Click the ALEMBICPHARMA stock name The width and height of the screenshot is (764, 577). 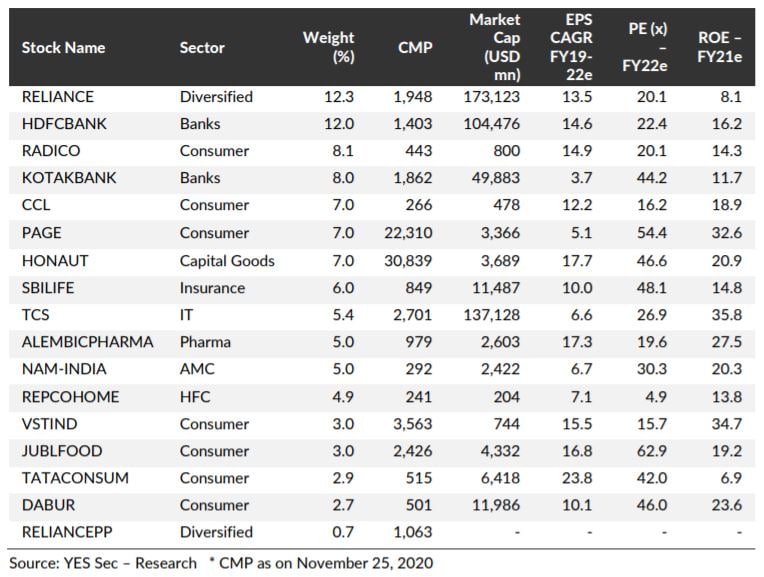tap(87, 342)
